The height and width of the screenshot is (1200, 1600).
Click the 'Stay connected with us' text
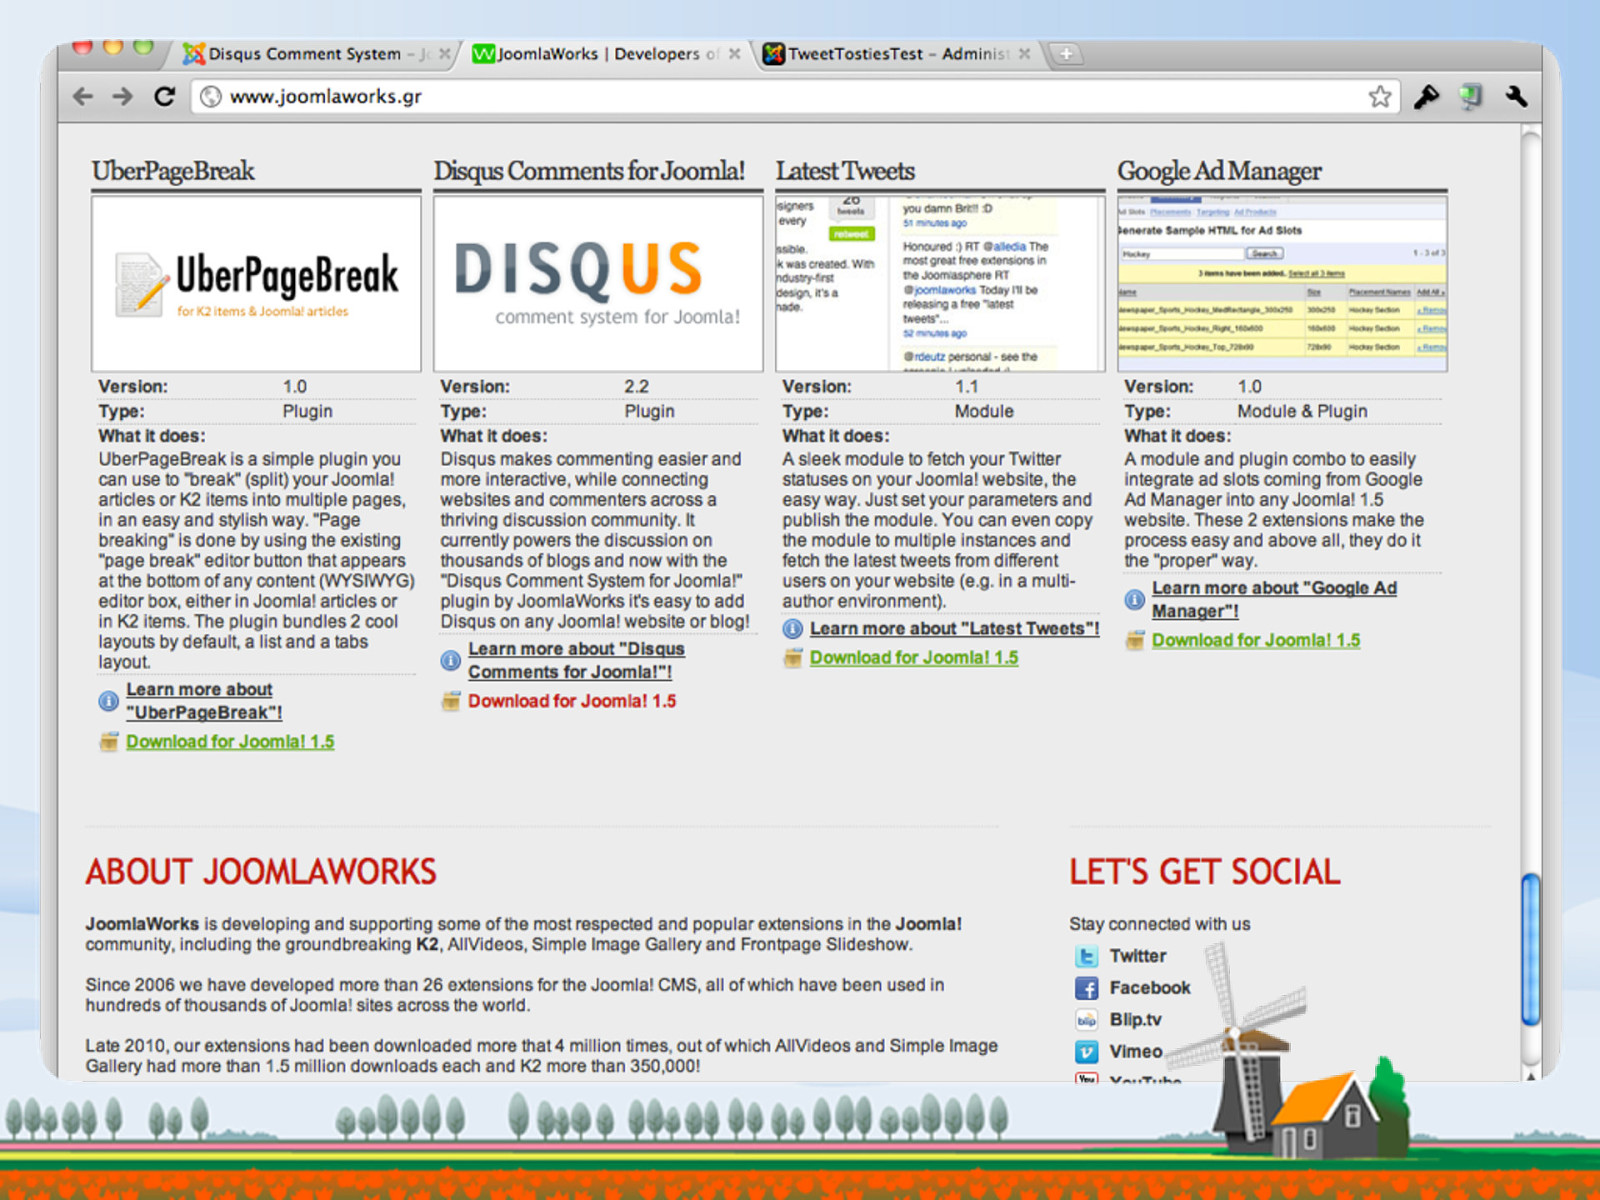[x=1160, y=924]
